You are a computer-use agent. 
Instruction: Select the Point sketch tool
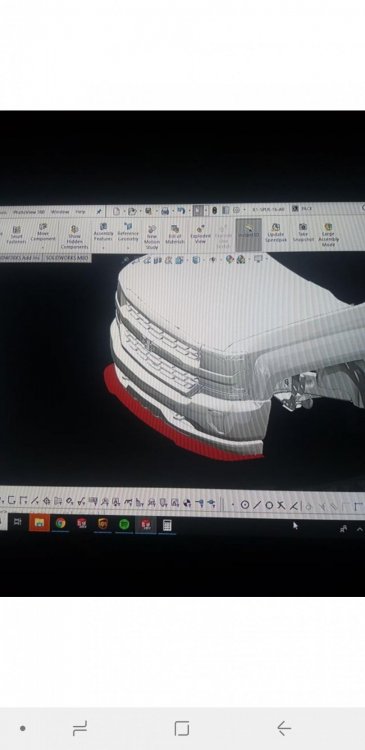pos(233,505)
